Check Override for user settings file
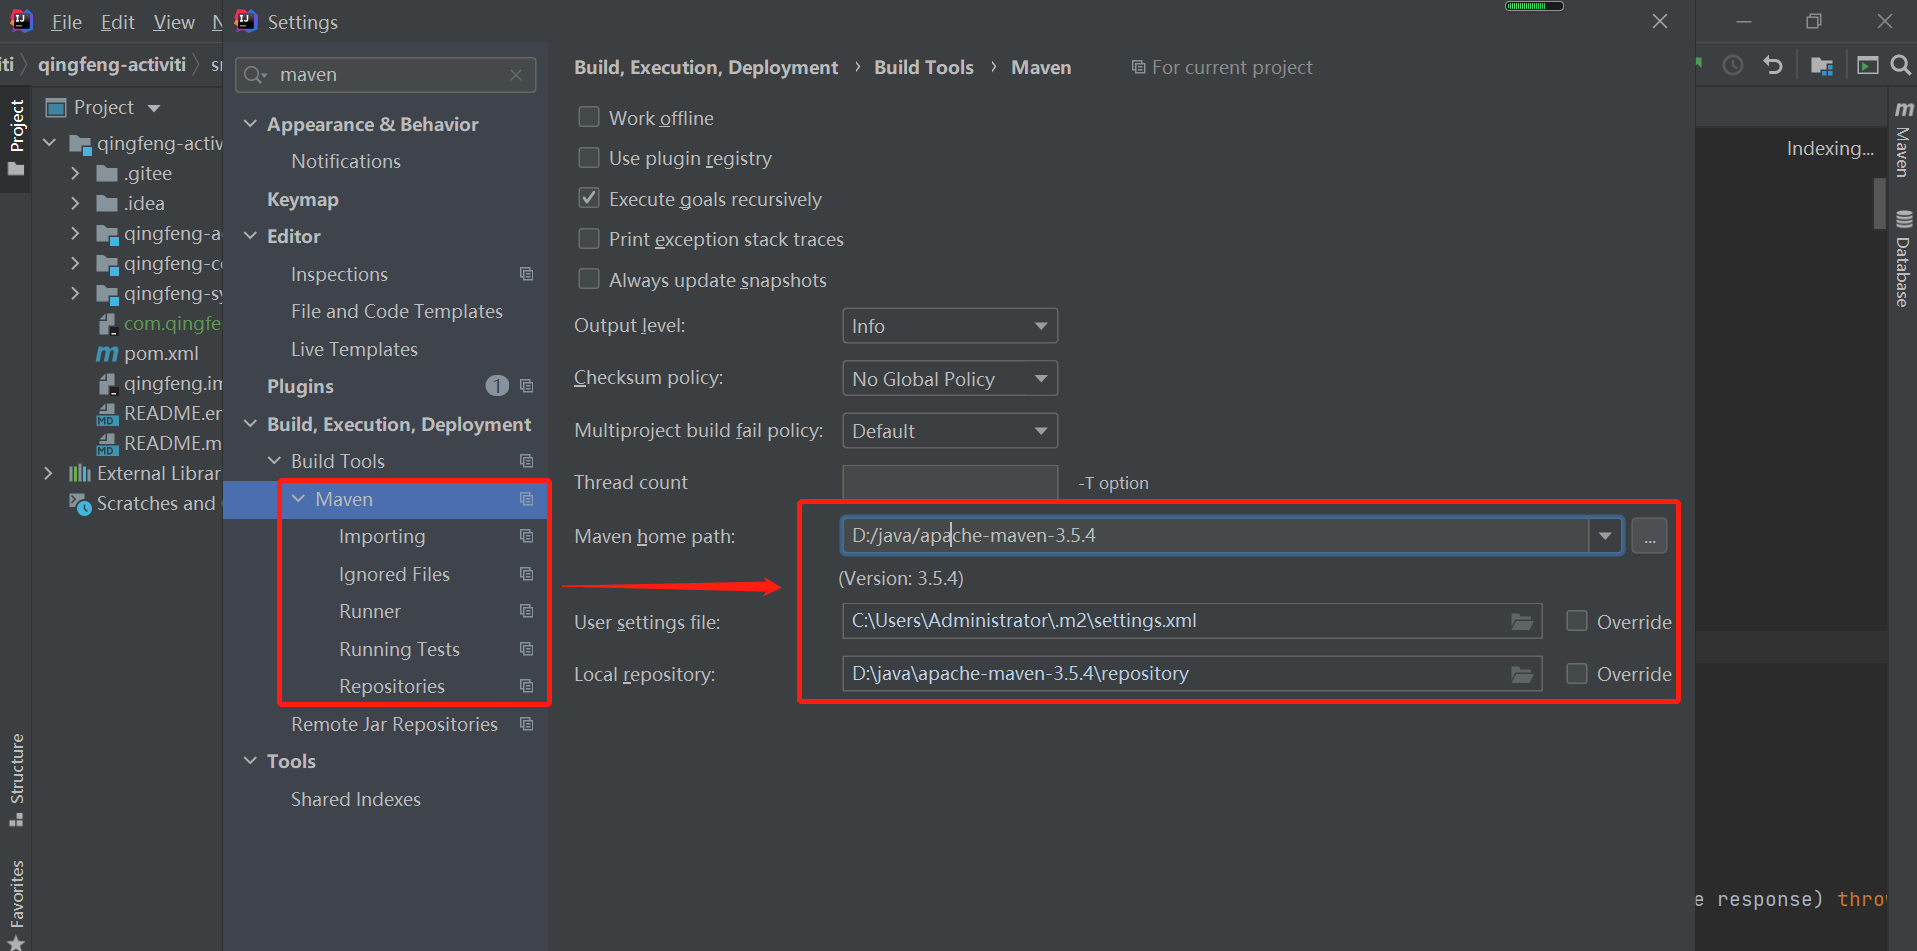1917x951 pixels. pos(1577,621)
